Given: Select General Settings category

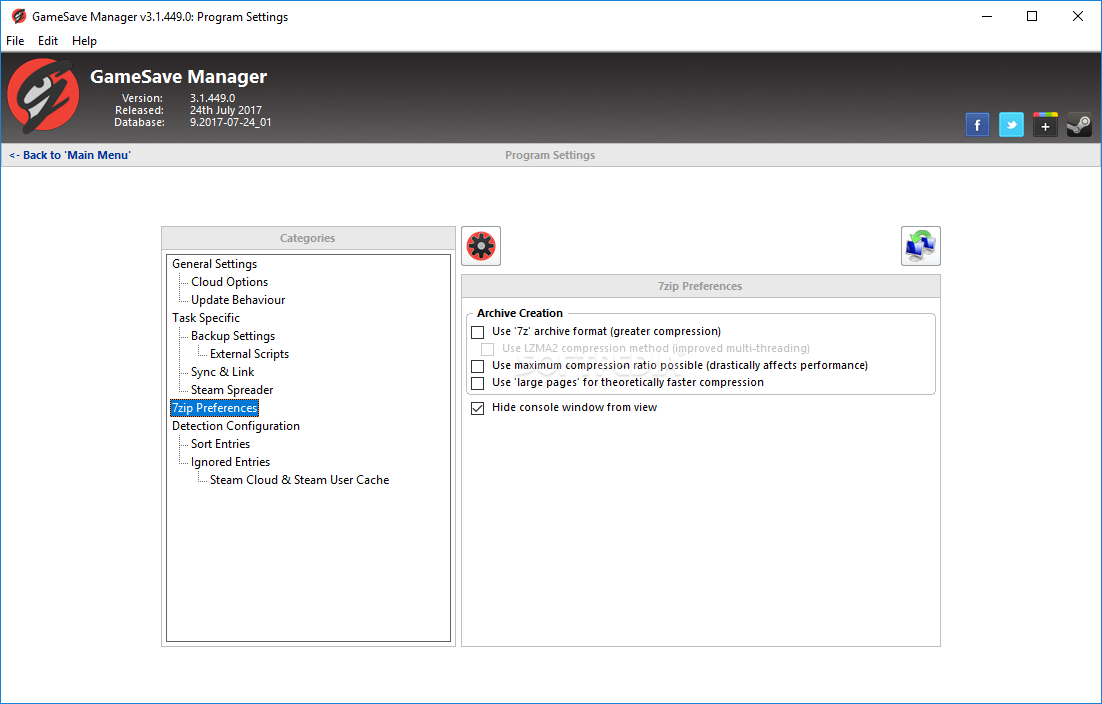Looking at the screenshot, I should [x=214, y=264].
